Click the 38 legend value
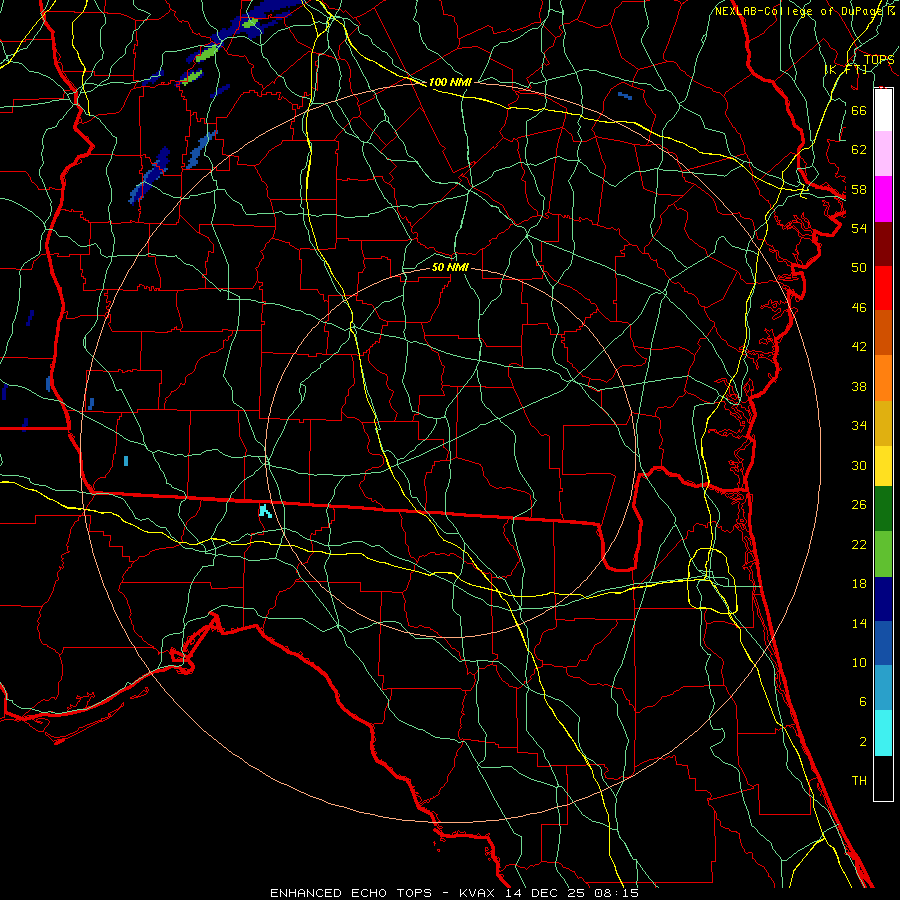The height and width of the screenshot is (900, 900). click(859, 386)
